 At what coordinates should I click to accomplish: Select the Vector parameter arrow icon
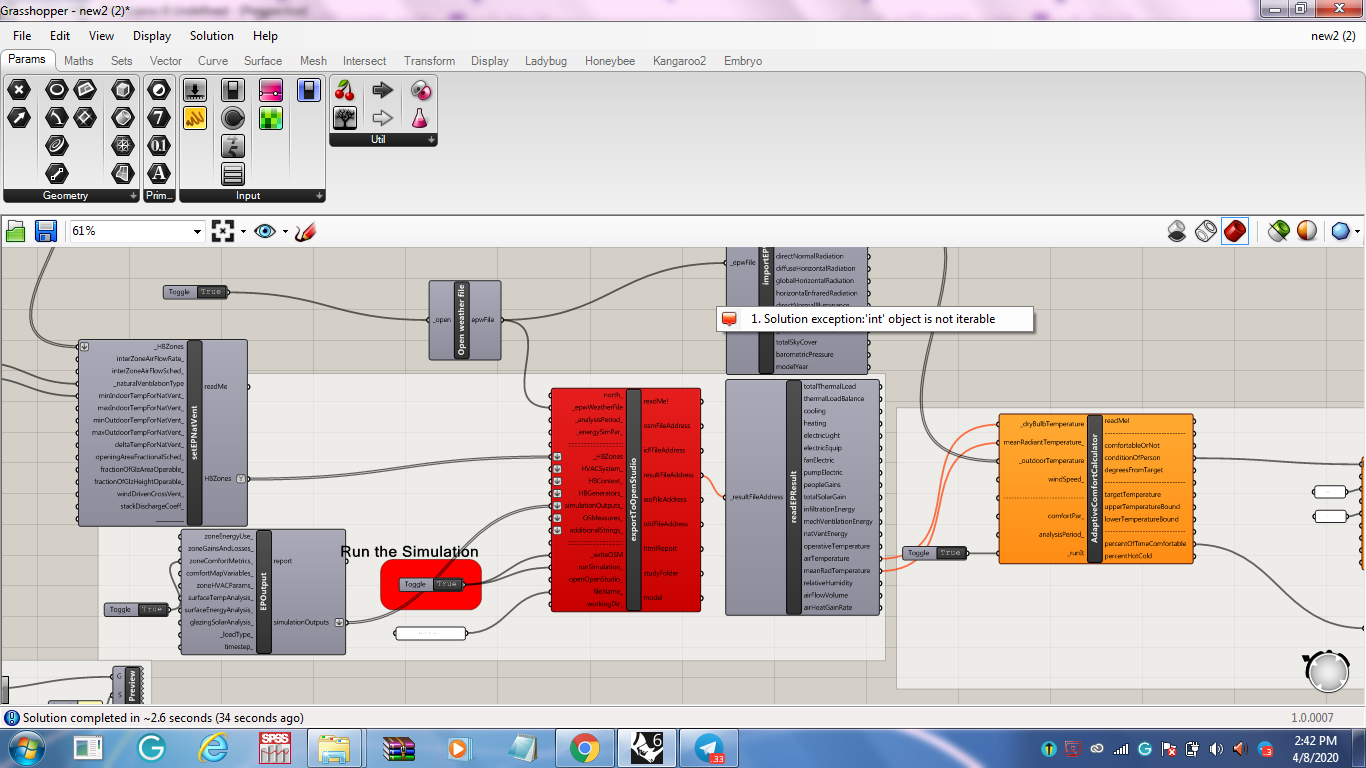tap(18, 118)
